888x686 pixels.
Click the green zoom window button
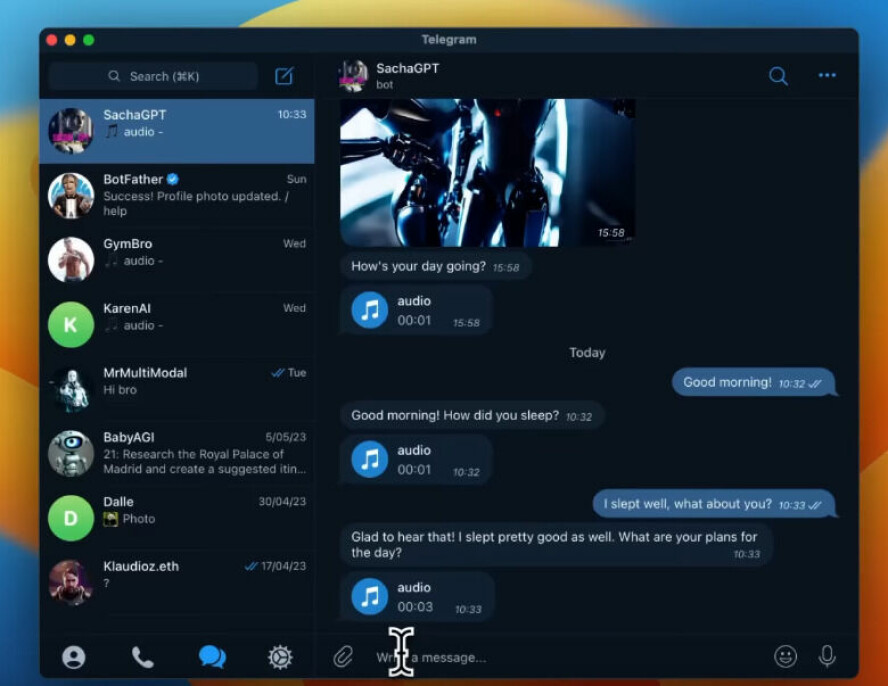(x=89, y=40)
